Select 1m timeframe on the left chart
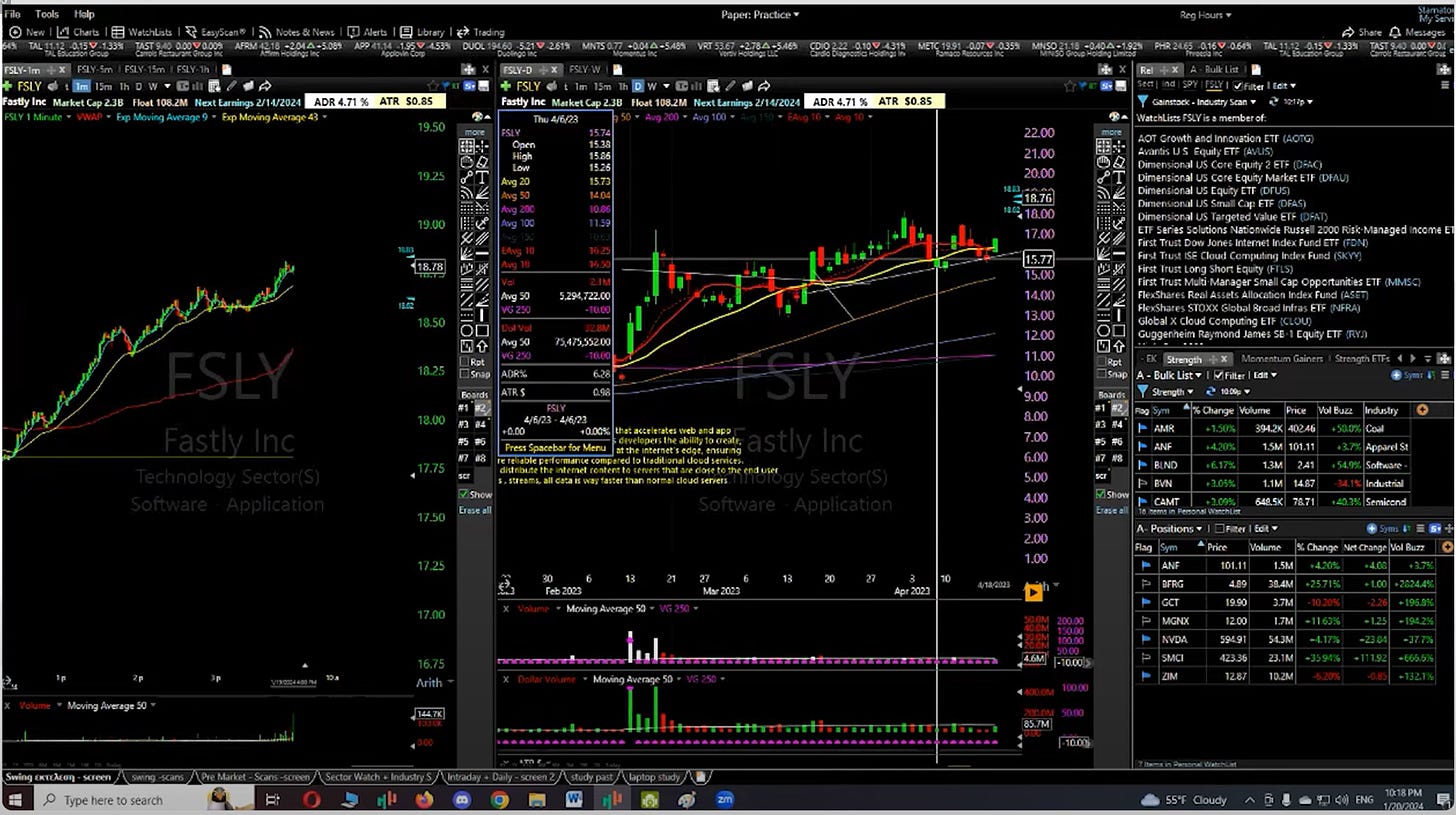Viewport: 1456px width, 815px height. pos(82,86)
